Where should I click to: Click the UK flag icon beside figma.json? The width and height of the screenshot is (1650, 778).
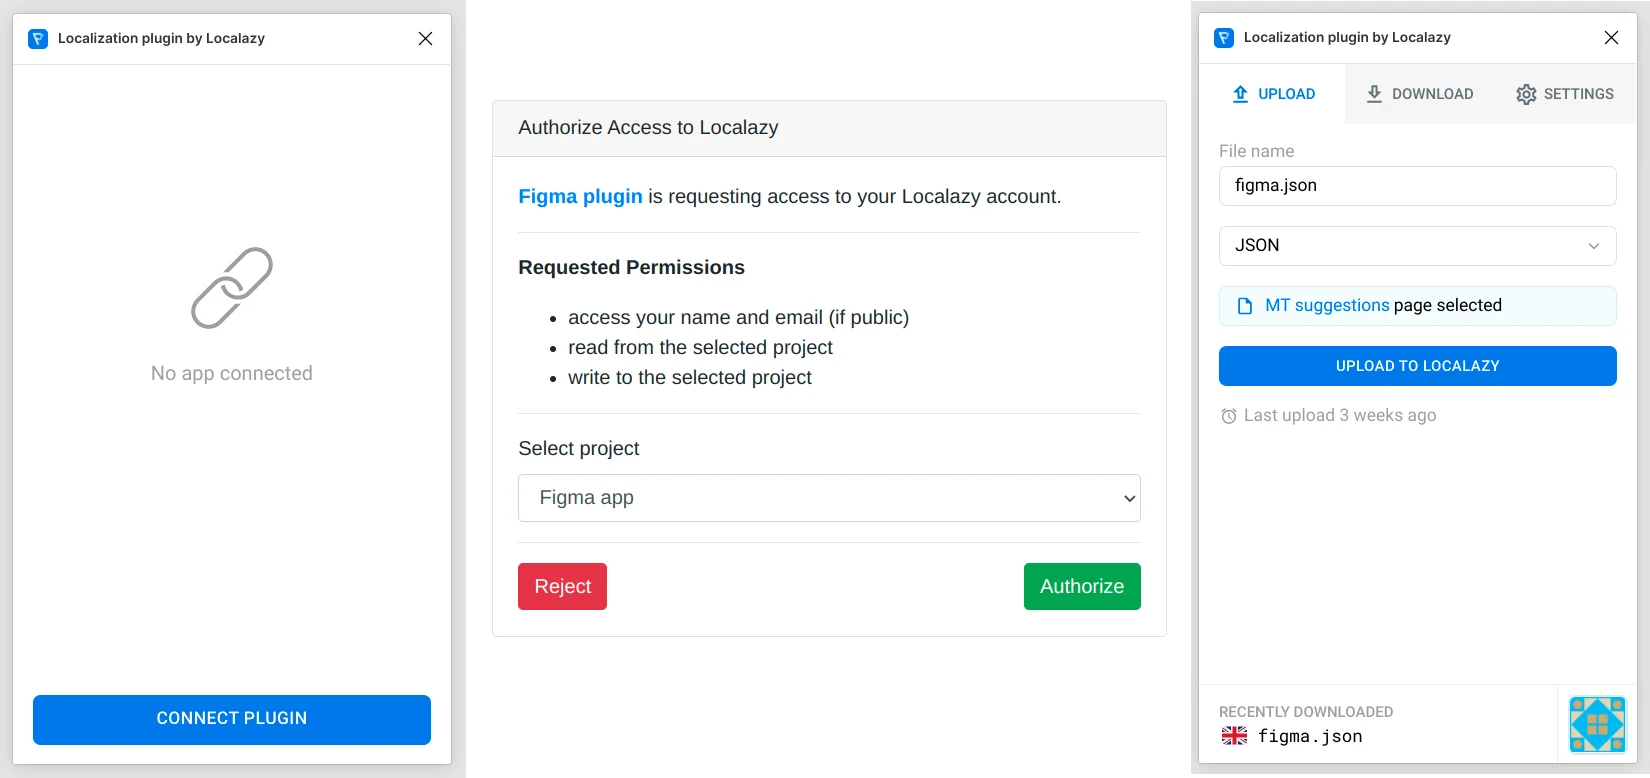point(1234,736)
